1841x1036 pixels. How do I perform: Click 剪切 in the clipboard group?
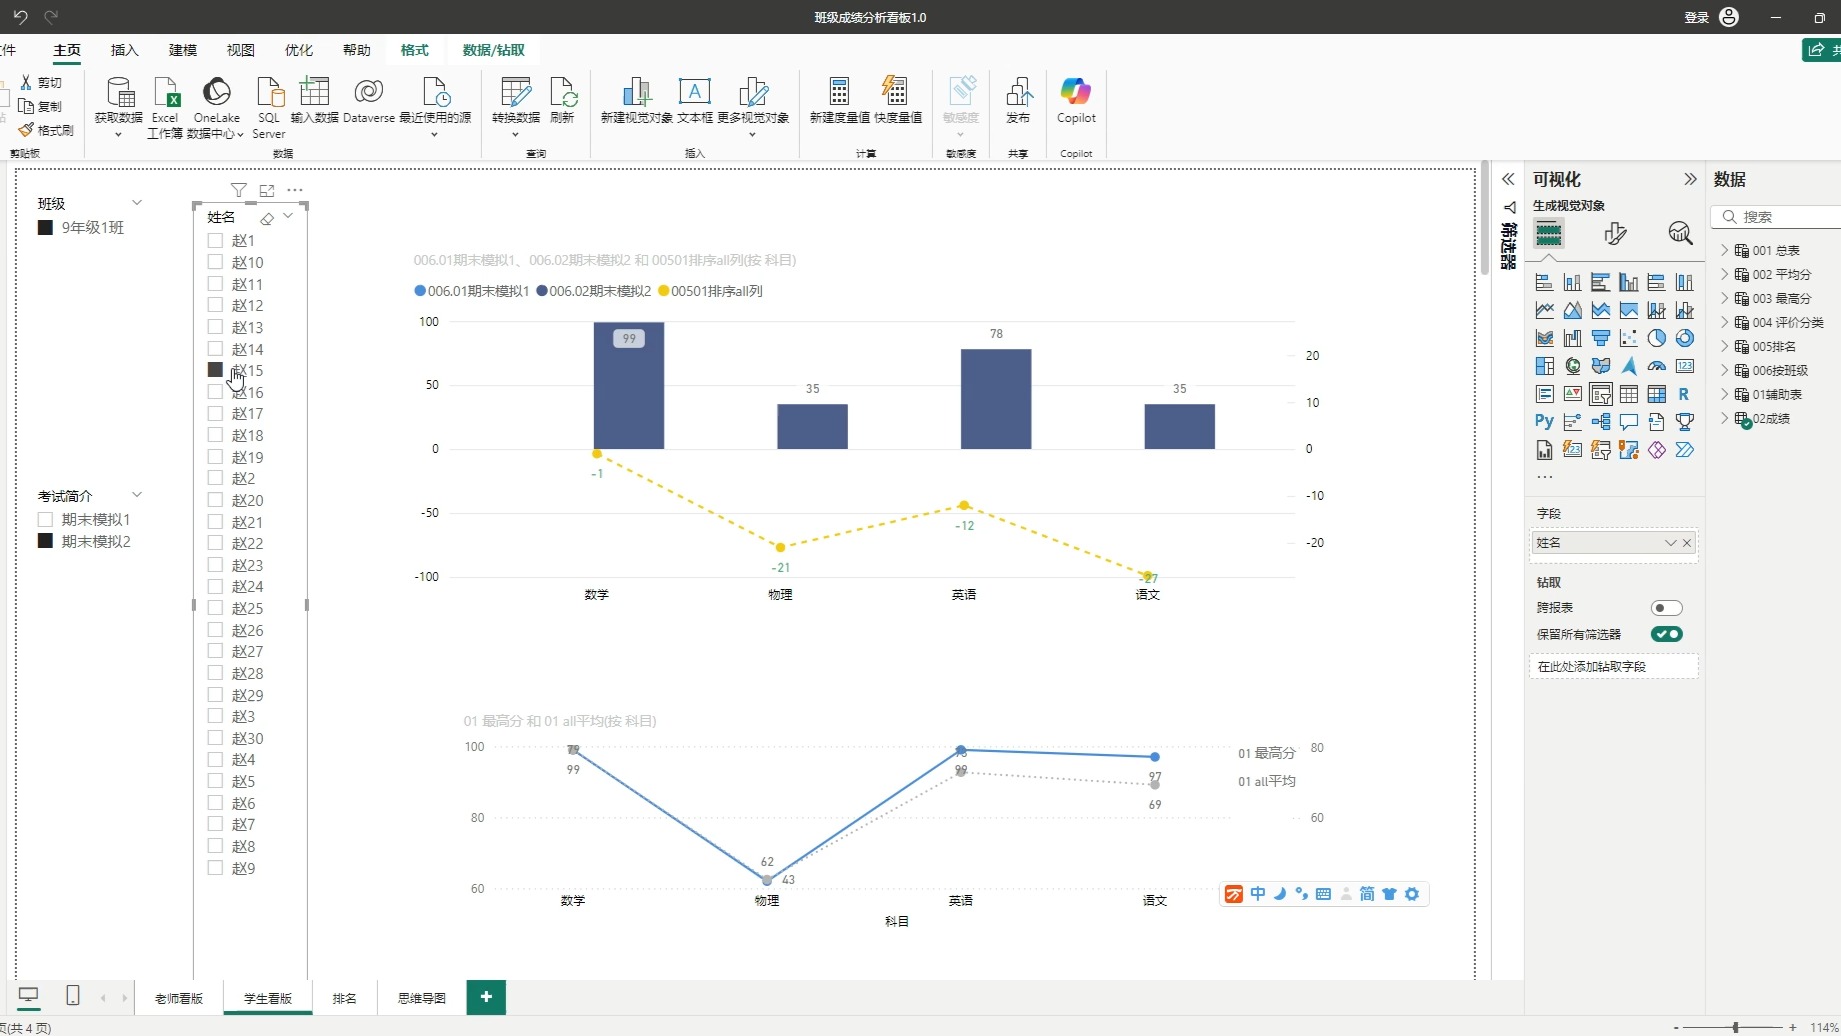coord(41,82)
